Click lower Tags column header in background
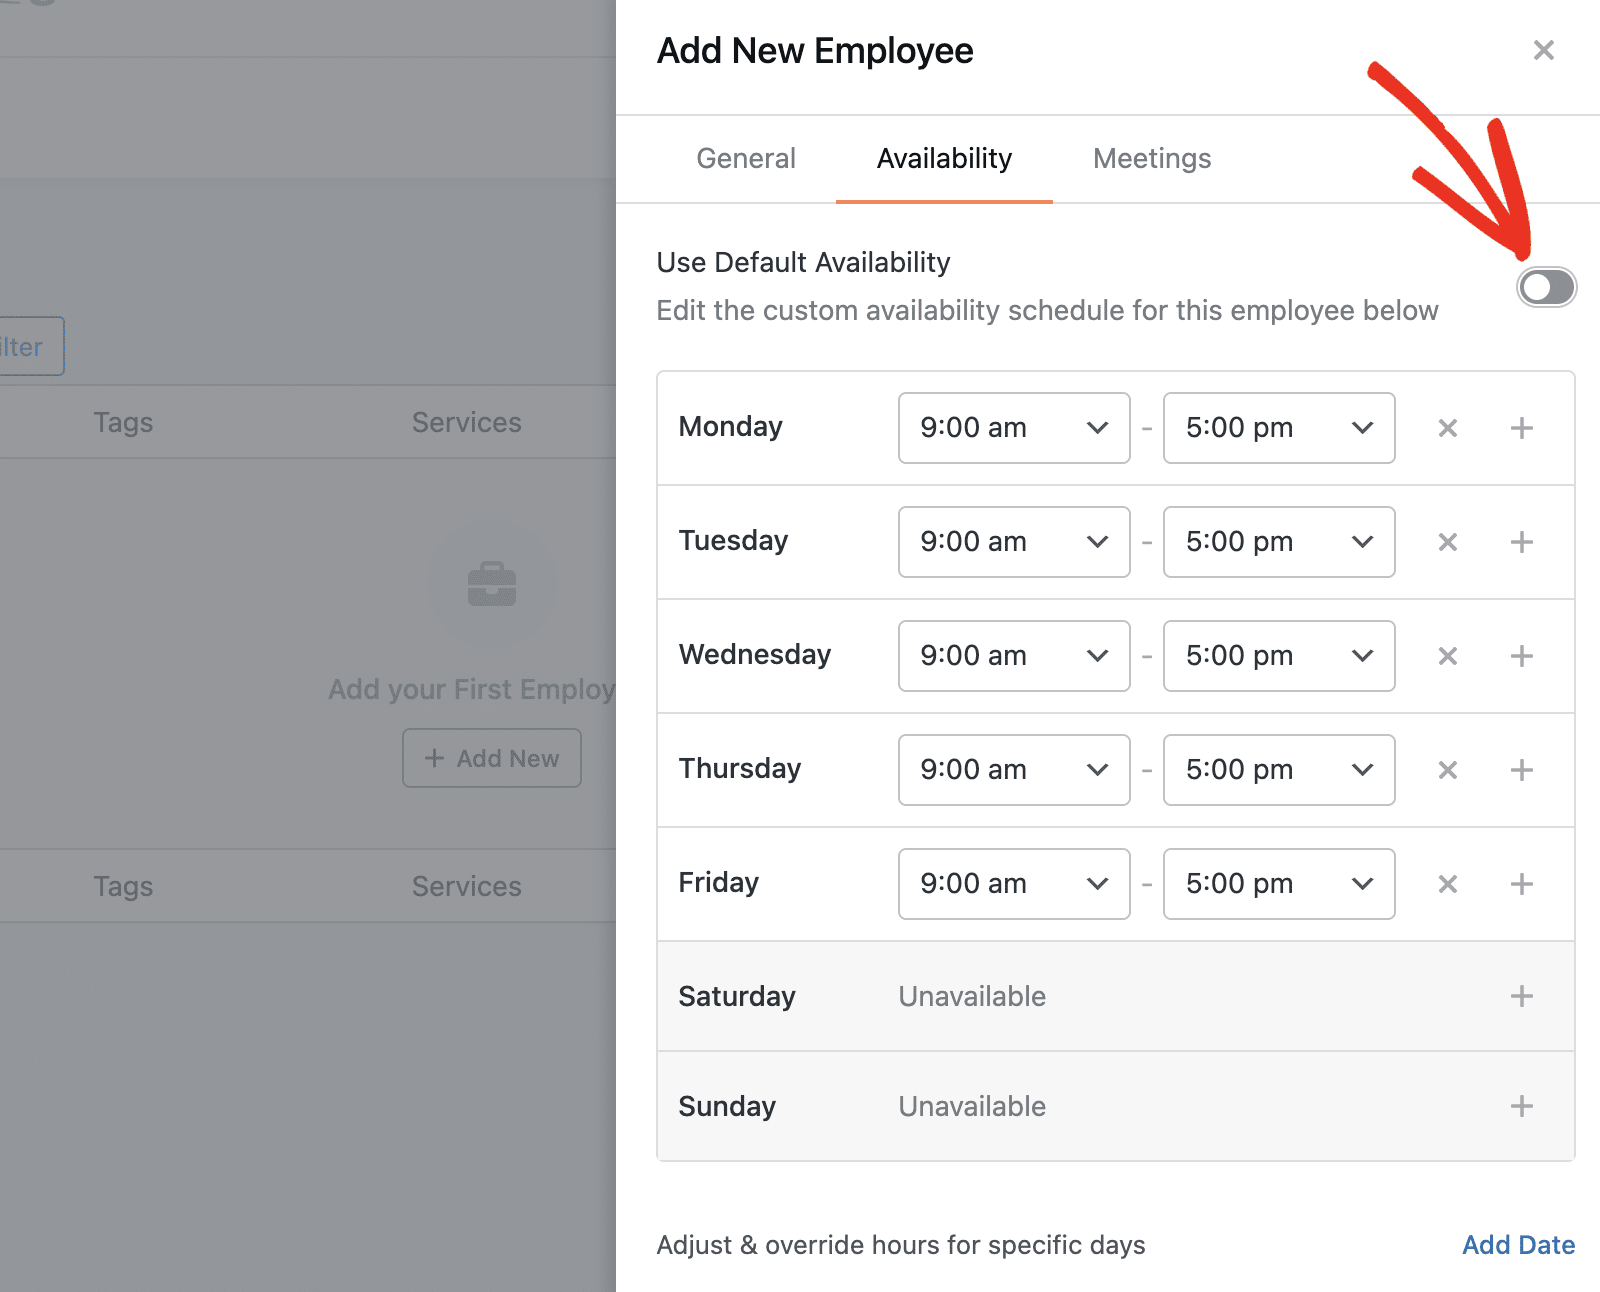 click(x=123, y=886)
